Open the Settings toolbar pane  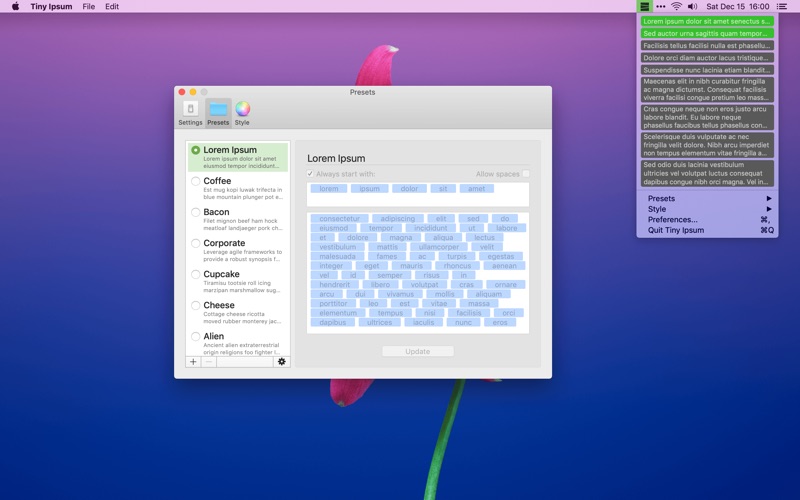coord(190,113)
